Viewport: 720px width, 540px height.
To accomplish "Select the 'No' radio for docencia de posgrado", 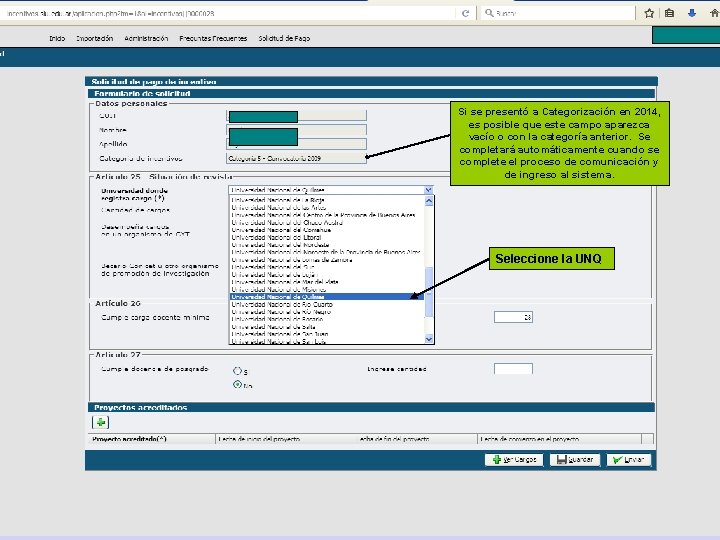I will 237,385.
